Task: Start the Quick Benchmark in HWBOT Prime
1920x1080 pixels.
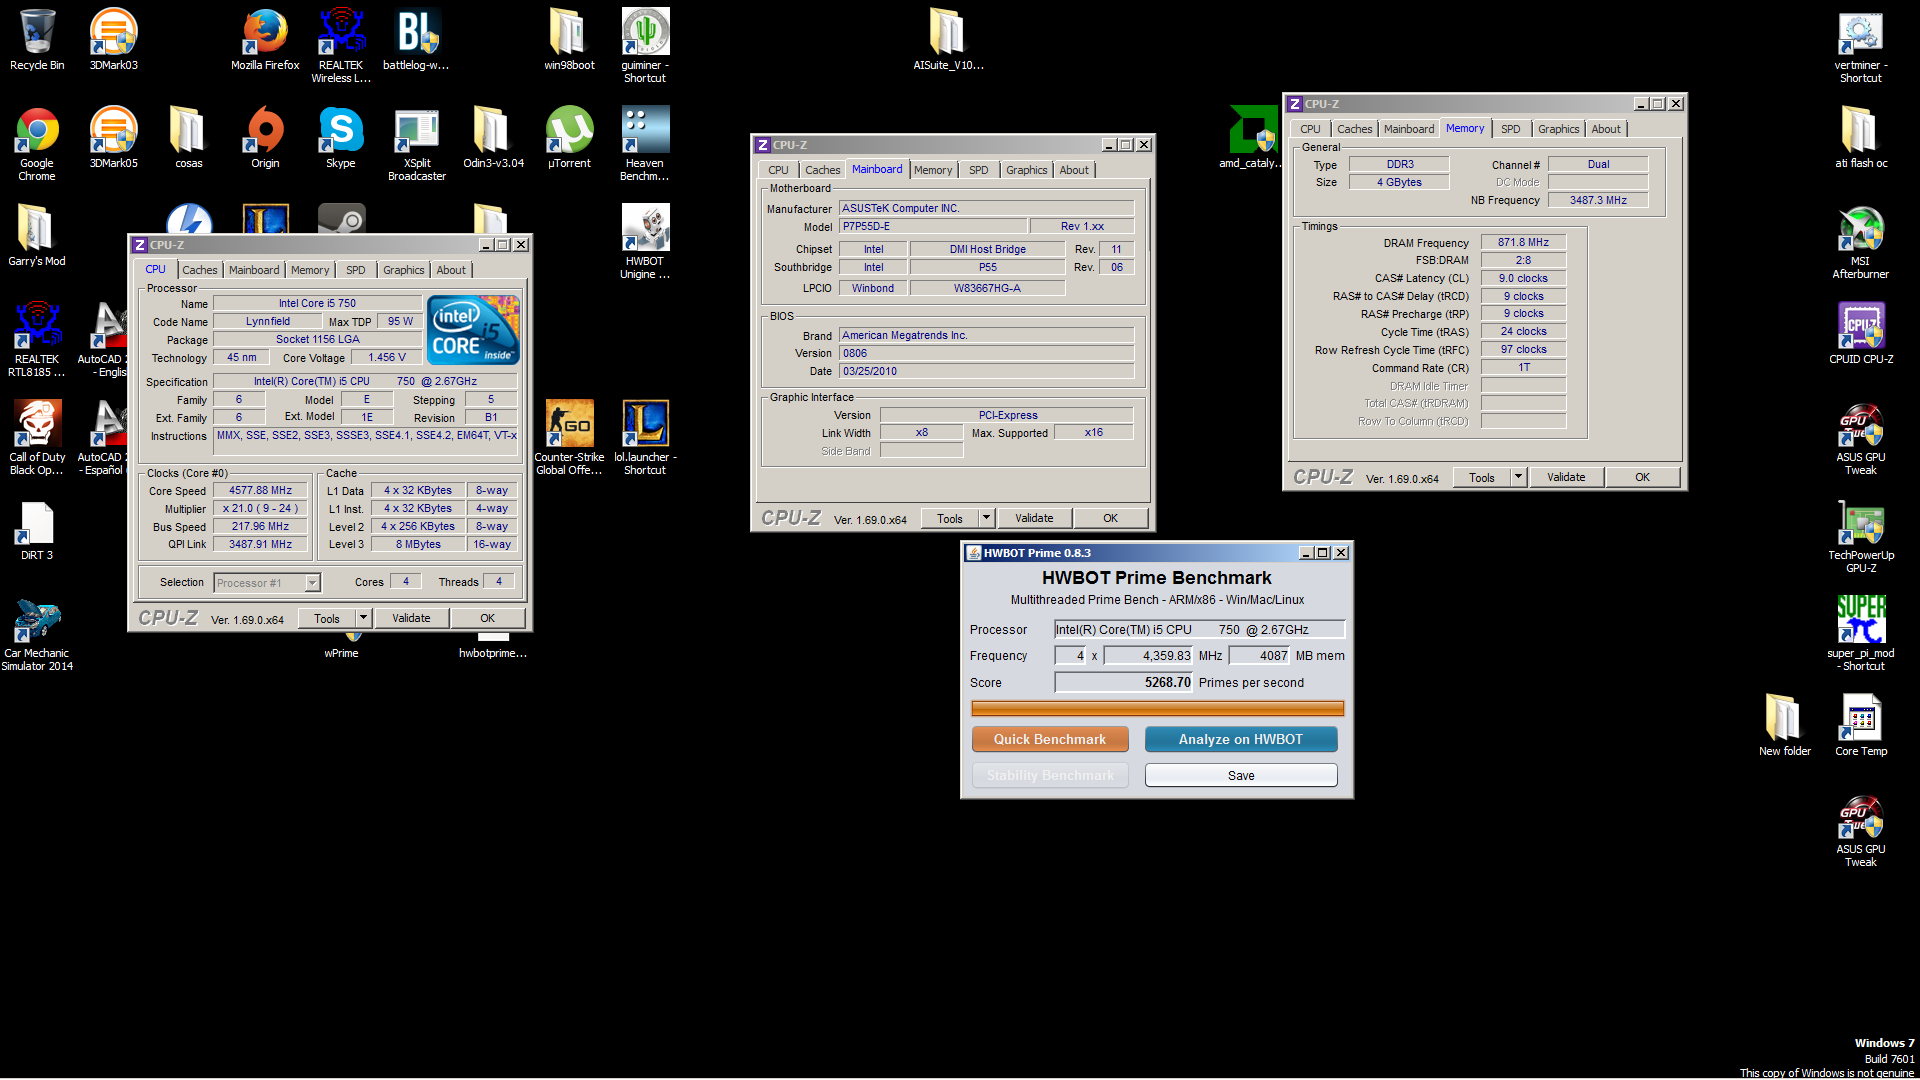Action: click(x=1050, y=739)
